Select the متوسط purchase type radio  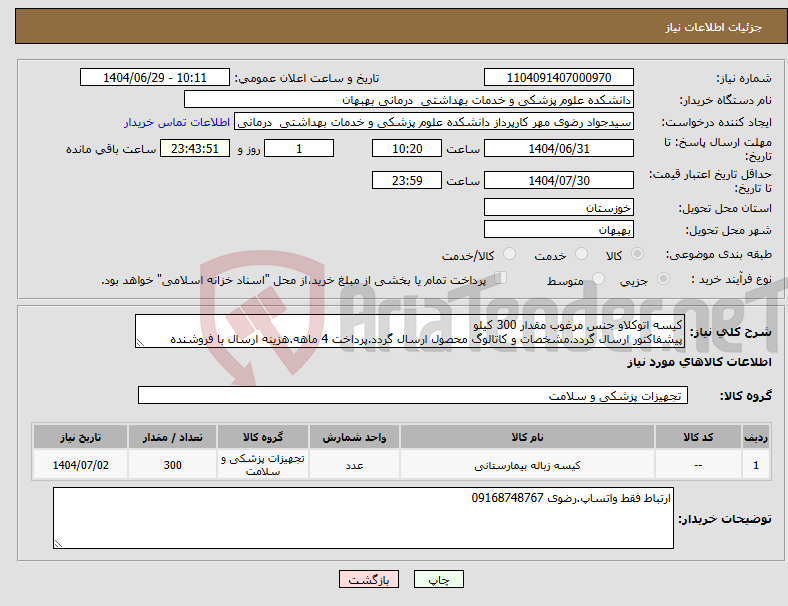(598, 278)
